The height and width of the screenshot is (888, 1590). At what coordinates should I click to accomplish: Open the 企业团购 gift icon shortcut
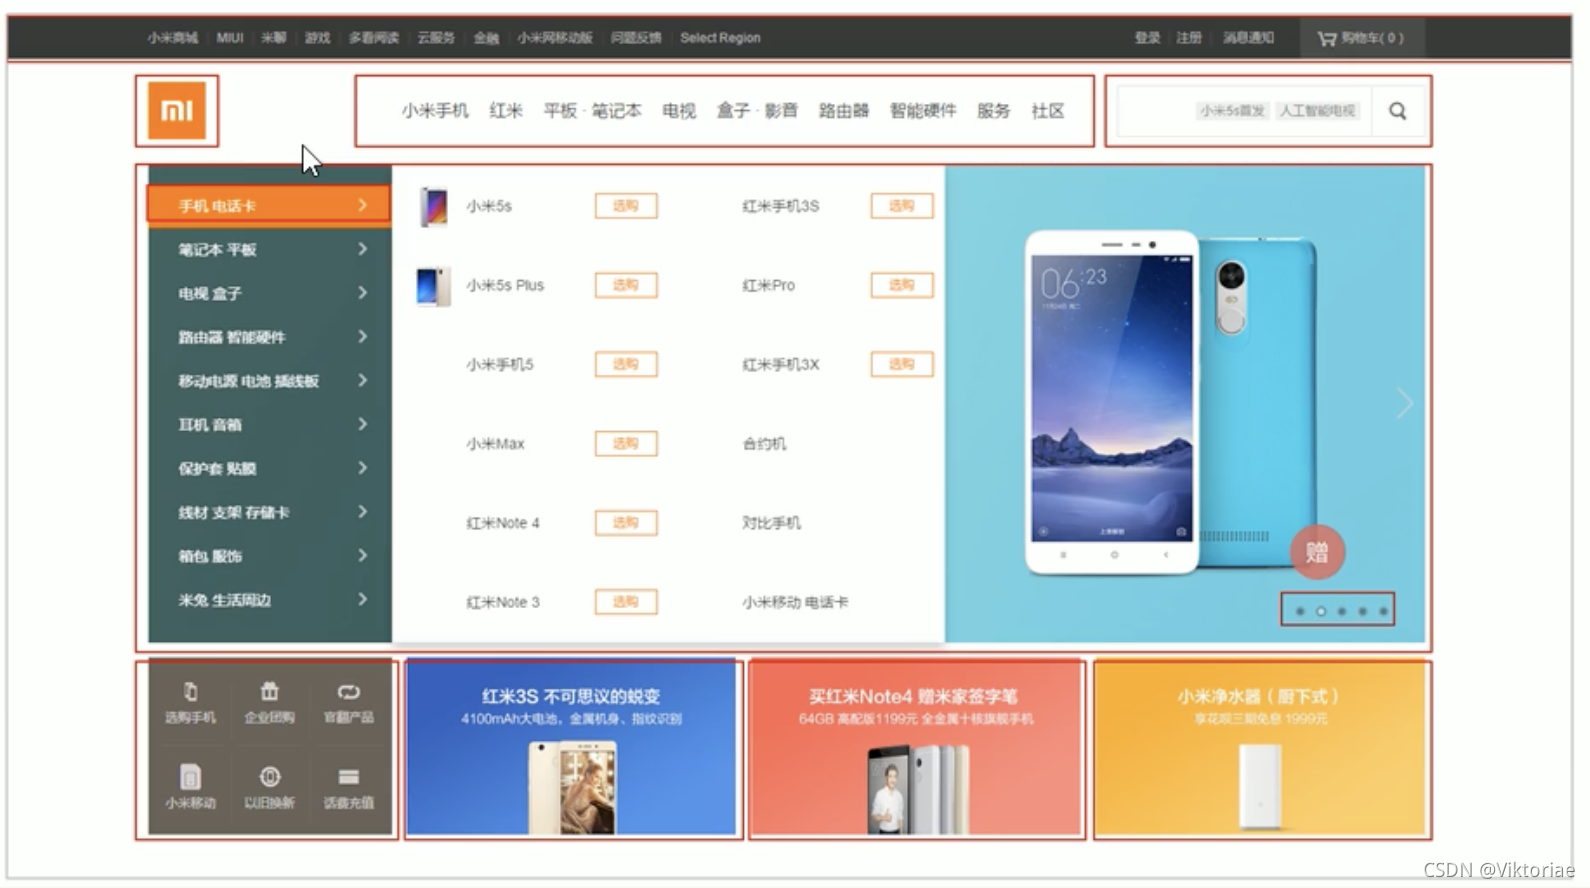pyautogui.click(x=269, y=702)
